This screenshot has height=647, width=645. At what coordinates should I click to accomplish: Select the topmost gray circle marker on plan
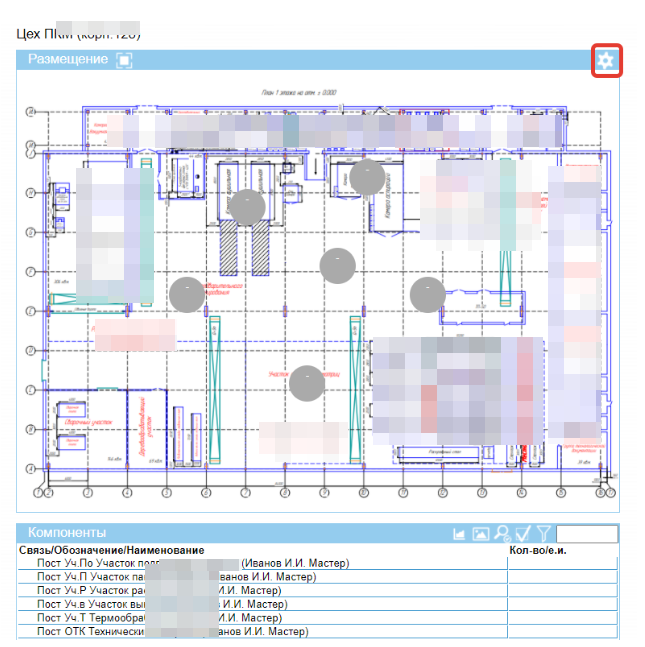point(367,176)
